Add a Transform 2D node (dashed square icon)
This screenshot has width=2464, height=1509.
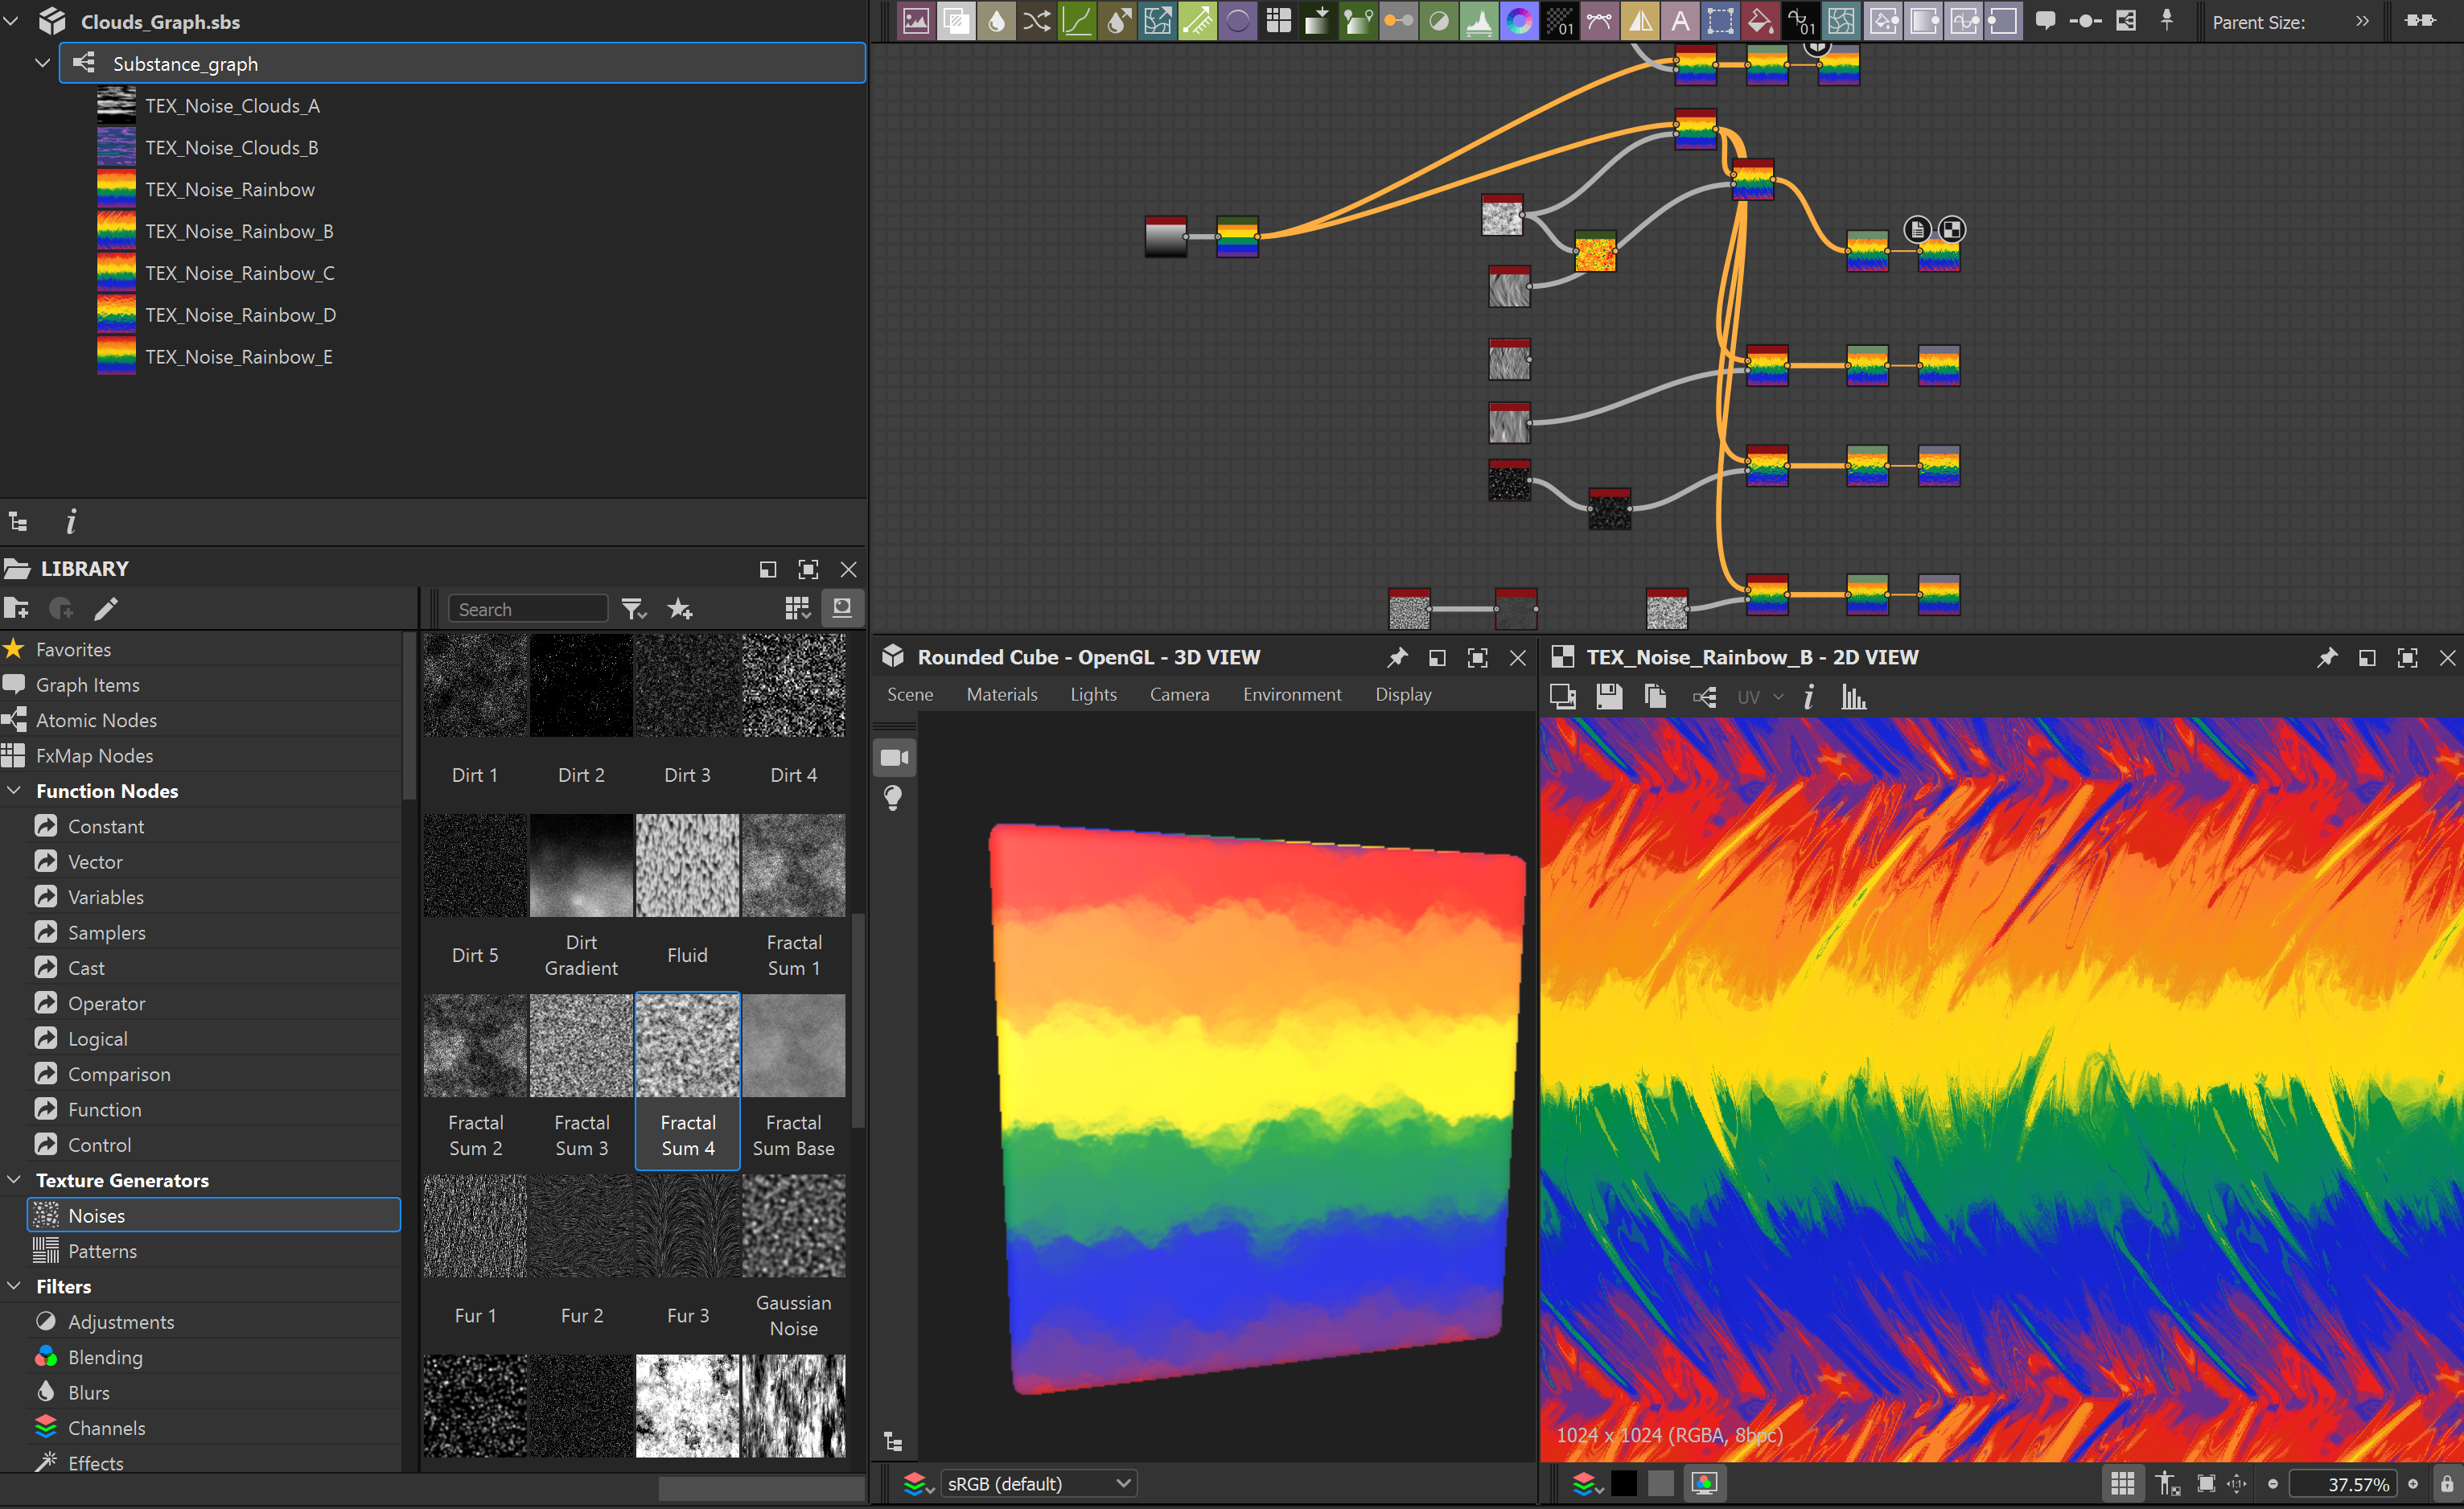pos(1720,21)
